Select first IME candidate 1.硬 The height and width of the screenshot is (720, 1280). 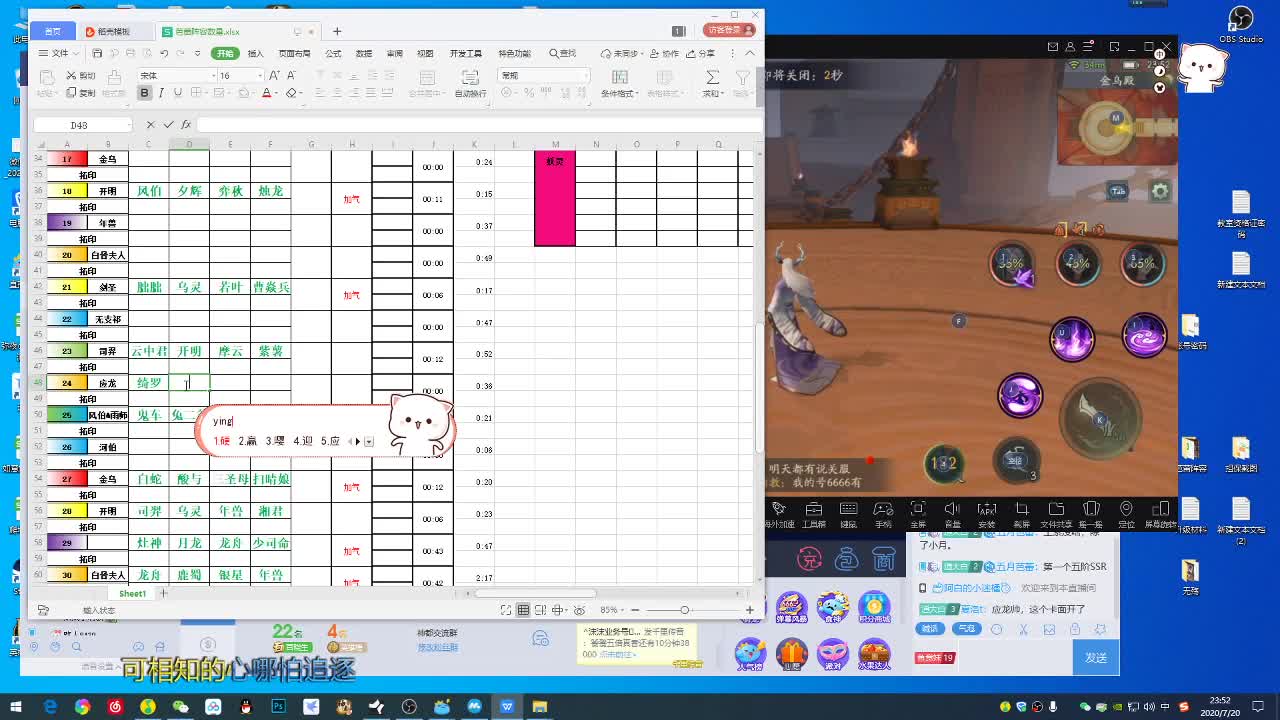click(x=221, y=441)
